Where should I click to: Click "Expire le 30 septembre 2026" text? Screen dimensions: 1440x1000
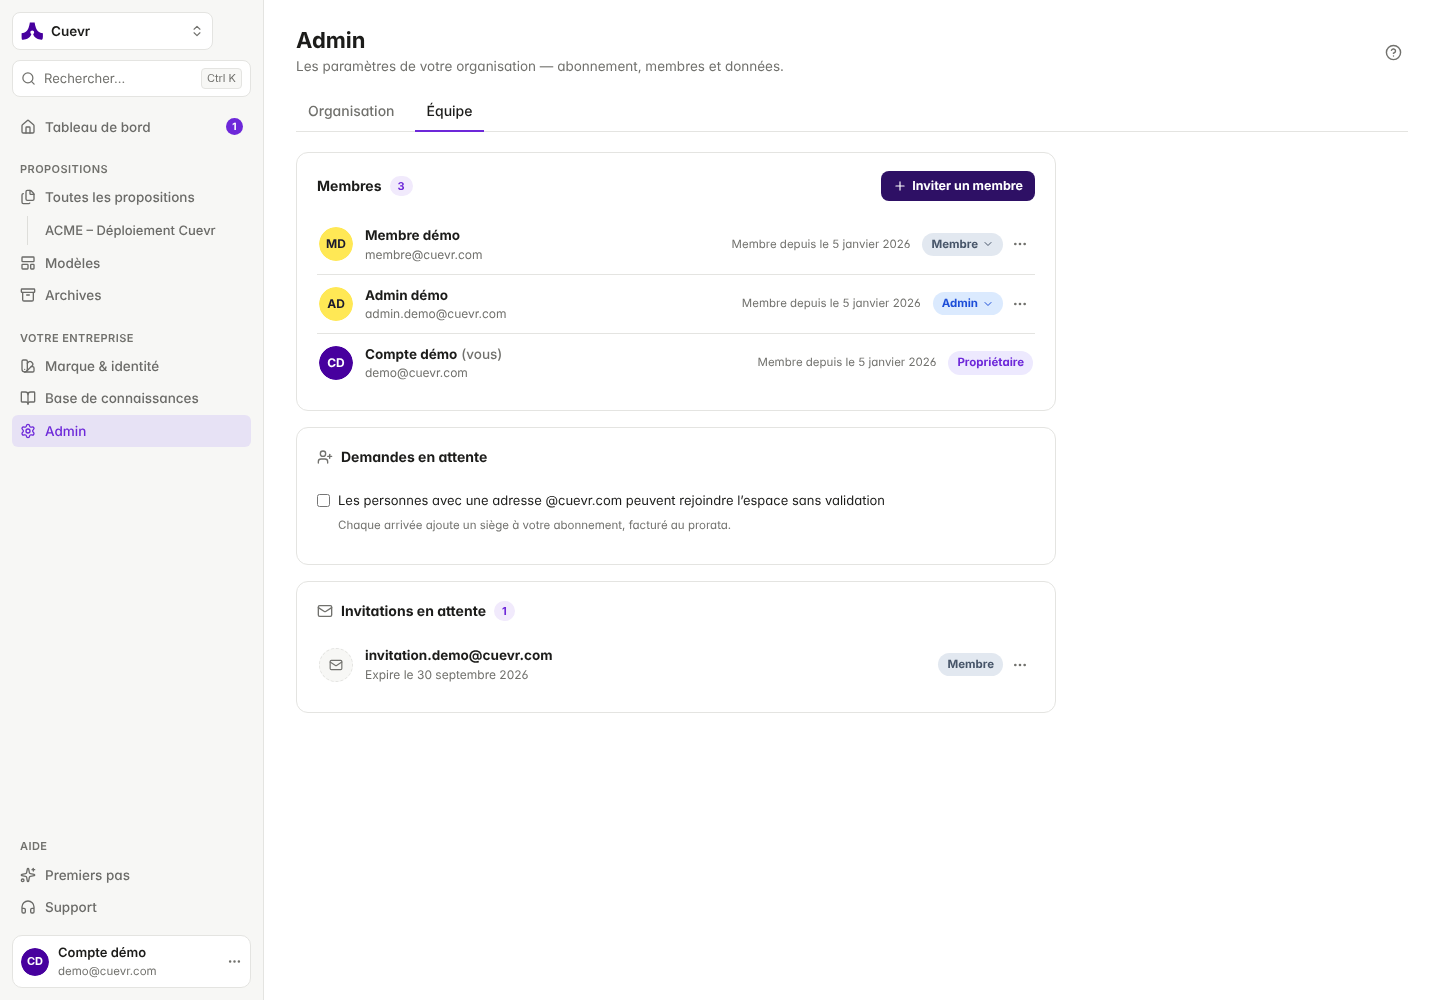pyautogui.click(x=446, y=675)
